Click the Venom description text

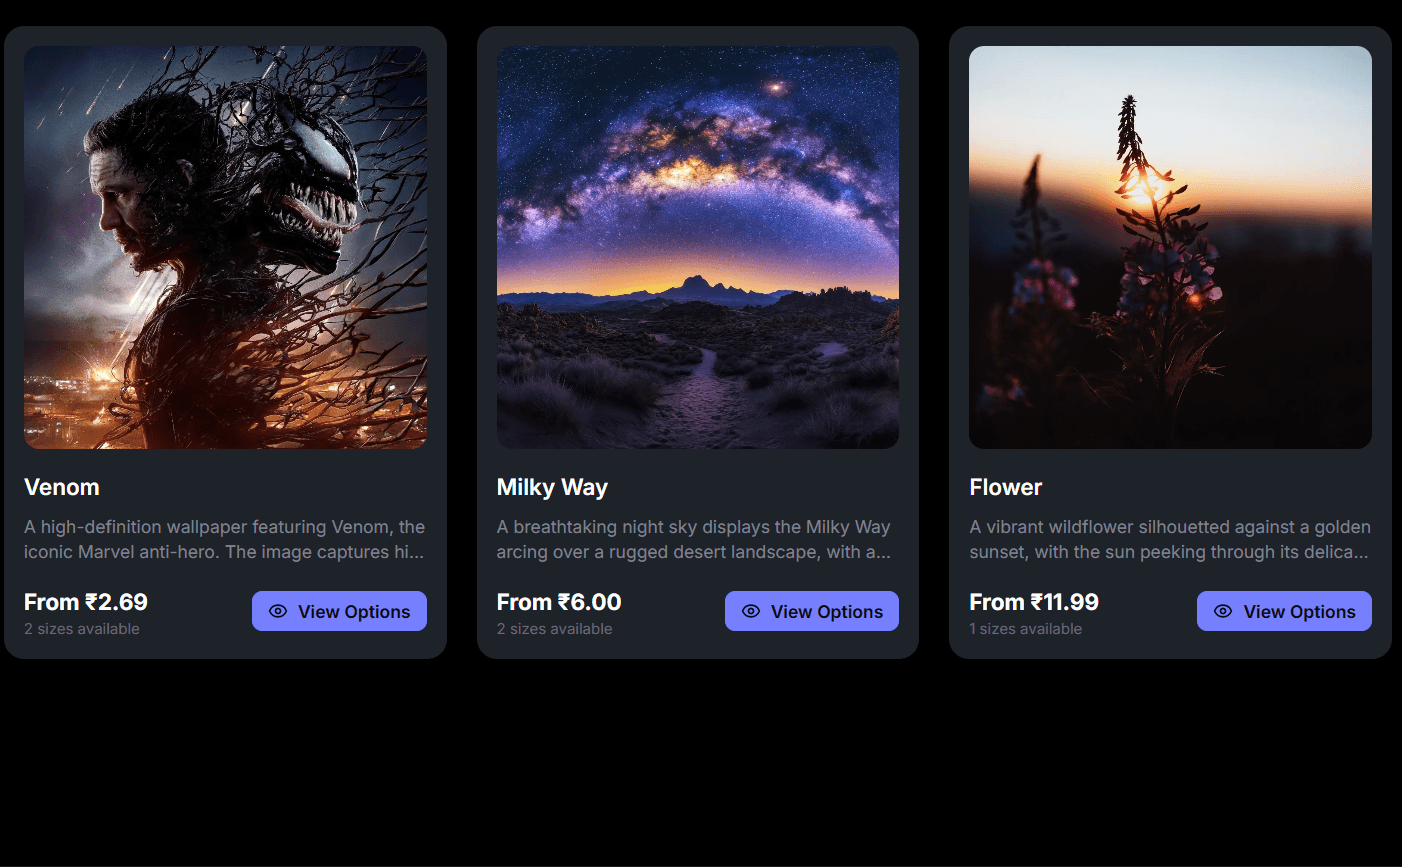pyautogui.click(x=225, y=539)
